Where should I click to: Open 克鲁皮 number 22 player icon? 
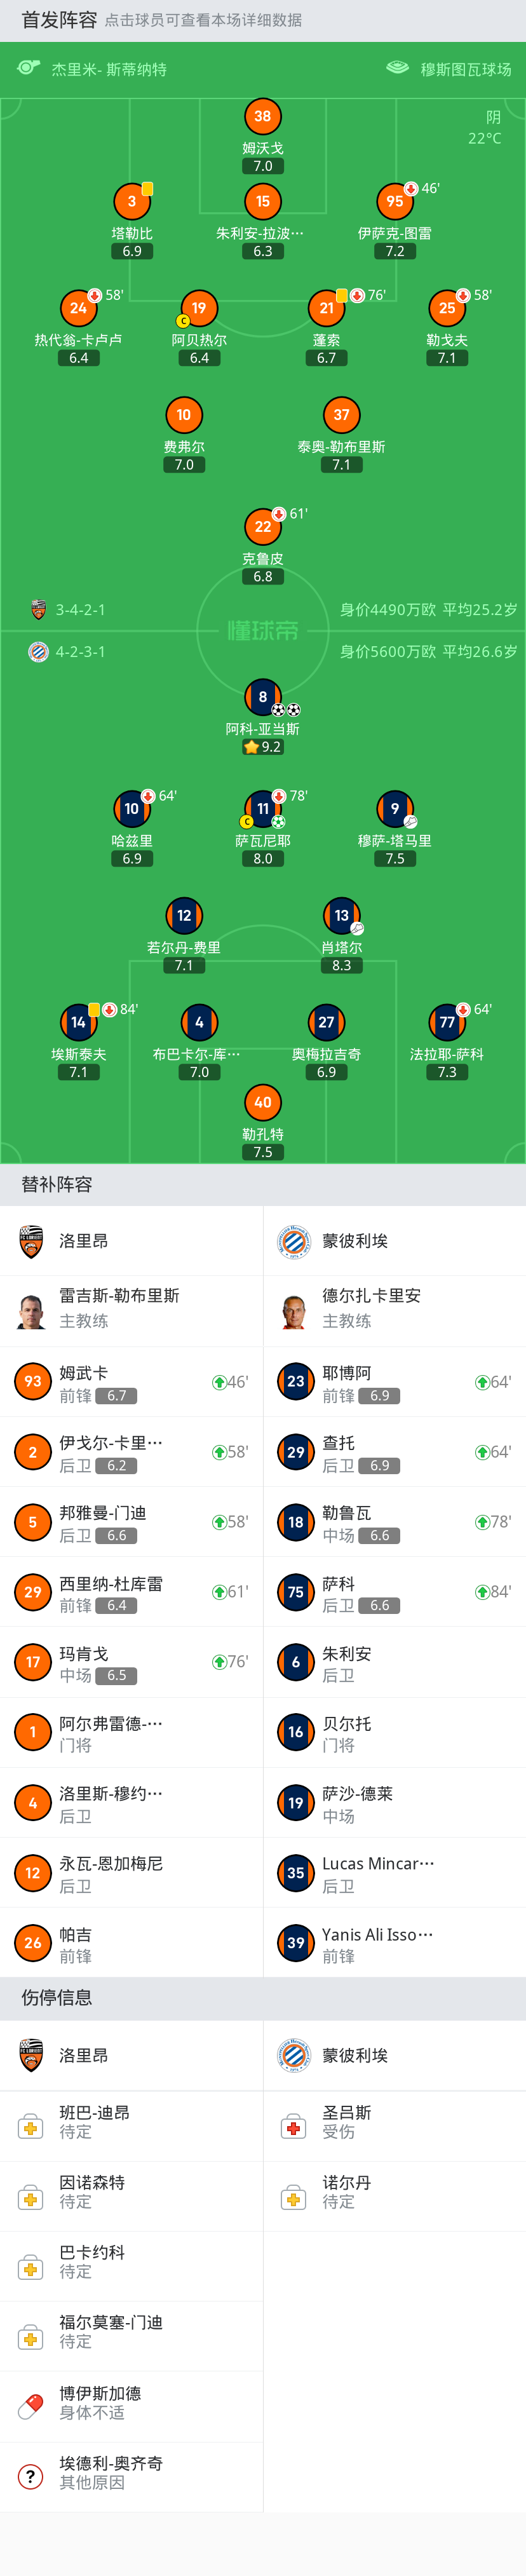click(262, 526)
